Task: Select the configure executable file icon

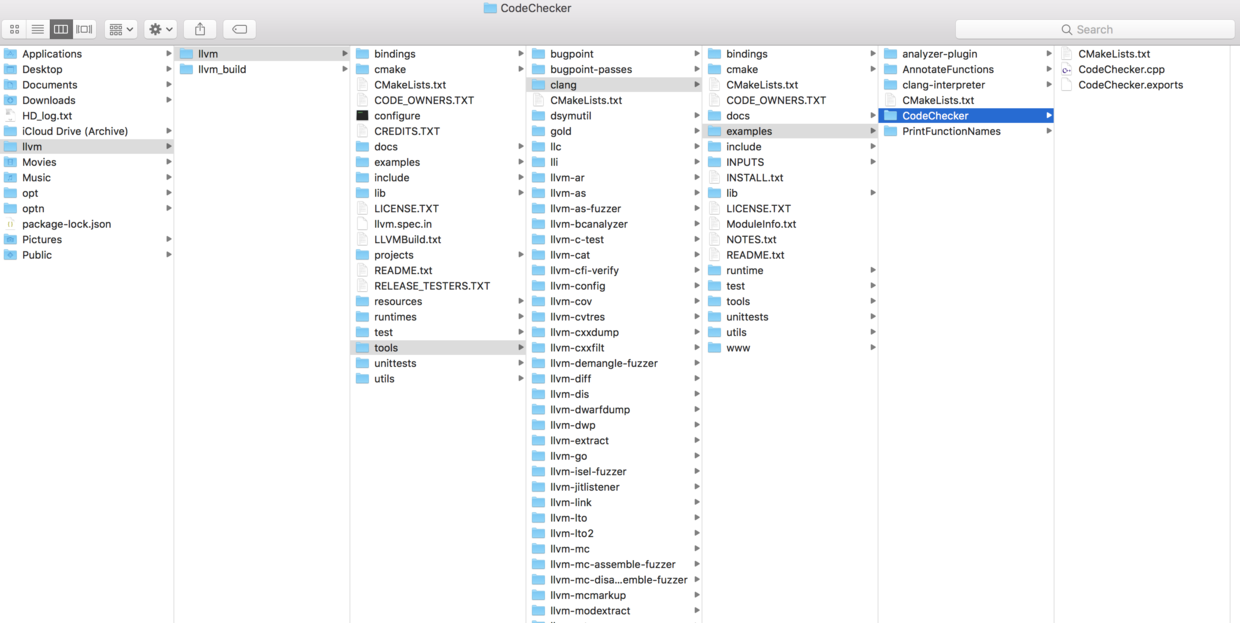Action: tap(362, 115)
